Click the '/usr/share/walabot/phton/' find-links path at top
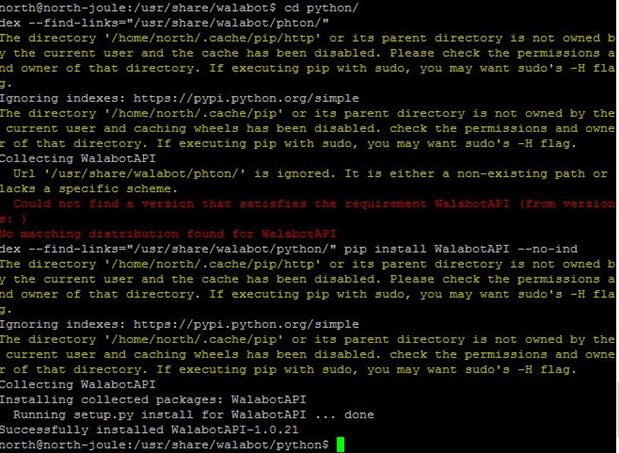Image resolution: width=619 pixels, height=453 pixels. point(231,23)
